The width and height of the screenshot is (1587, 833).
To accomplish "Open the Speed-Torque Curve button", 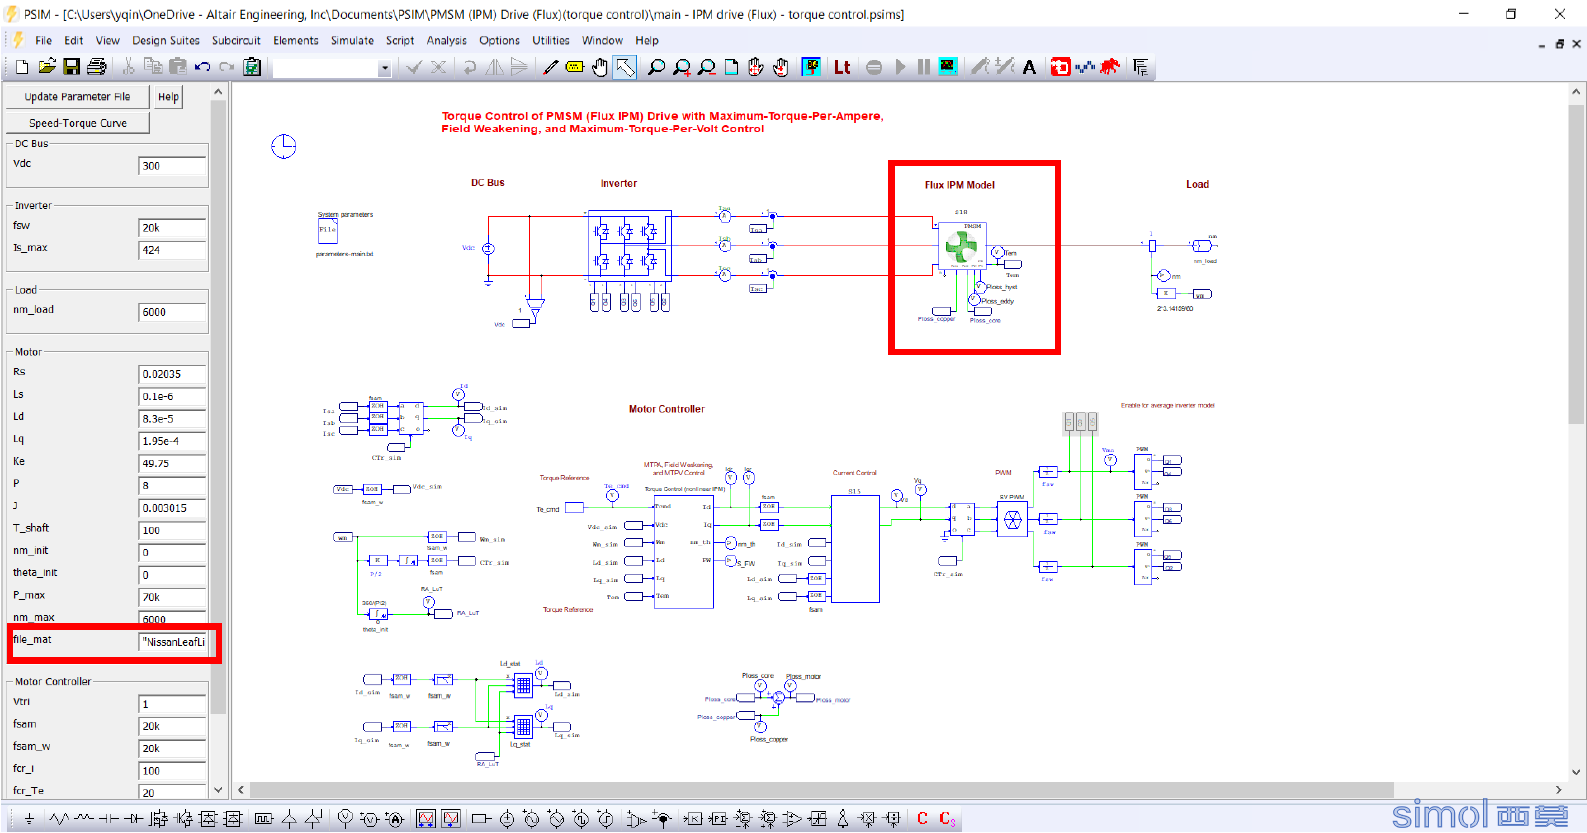I will (x=78, y=123).
